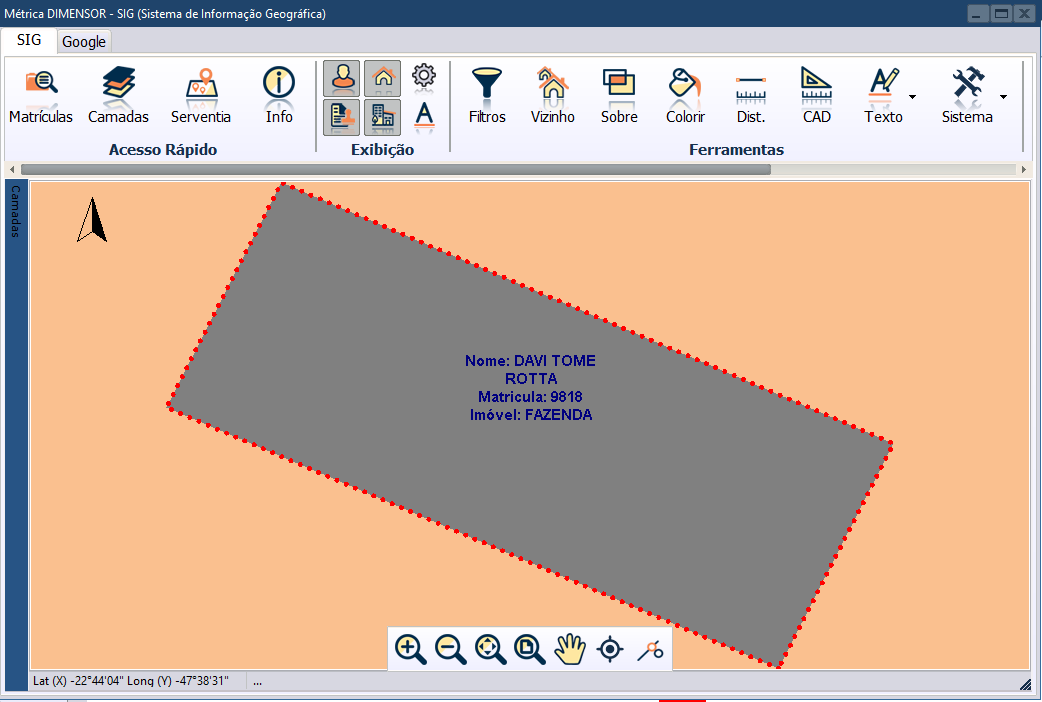The image size is (1042, 702).
Task: Expand the Sistema dropdown arrow
Action: 1003,97
